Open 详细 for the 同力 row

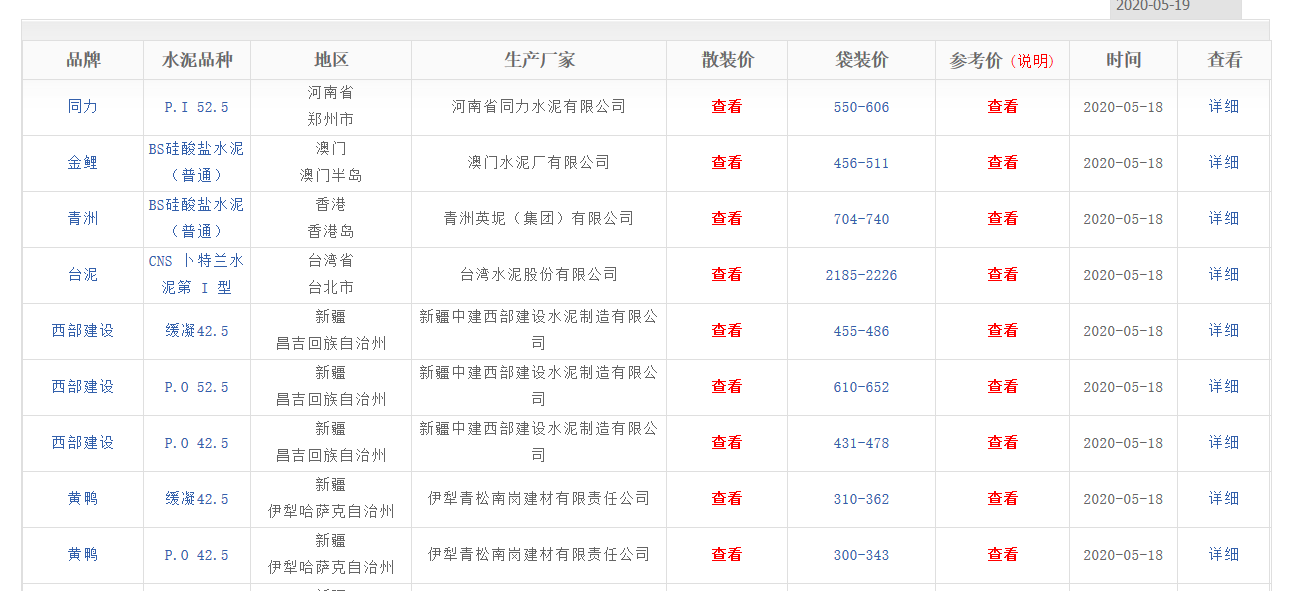[x=1223, y=107]
